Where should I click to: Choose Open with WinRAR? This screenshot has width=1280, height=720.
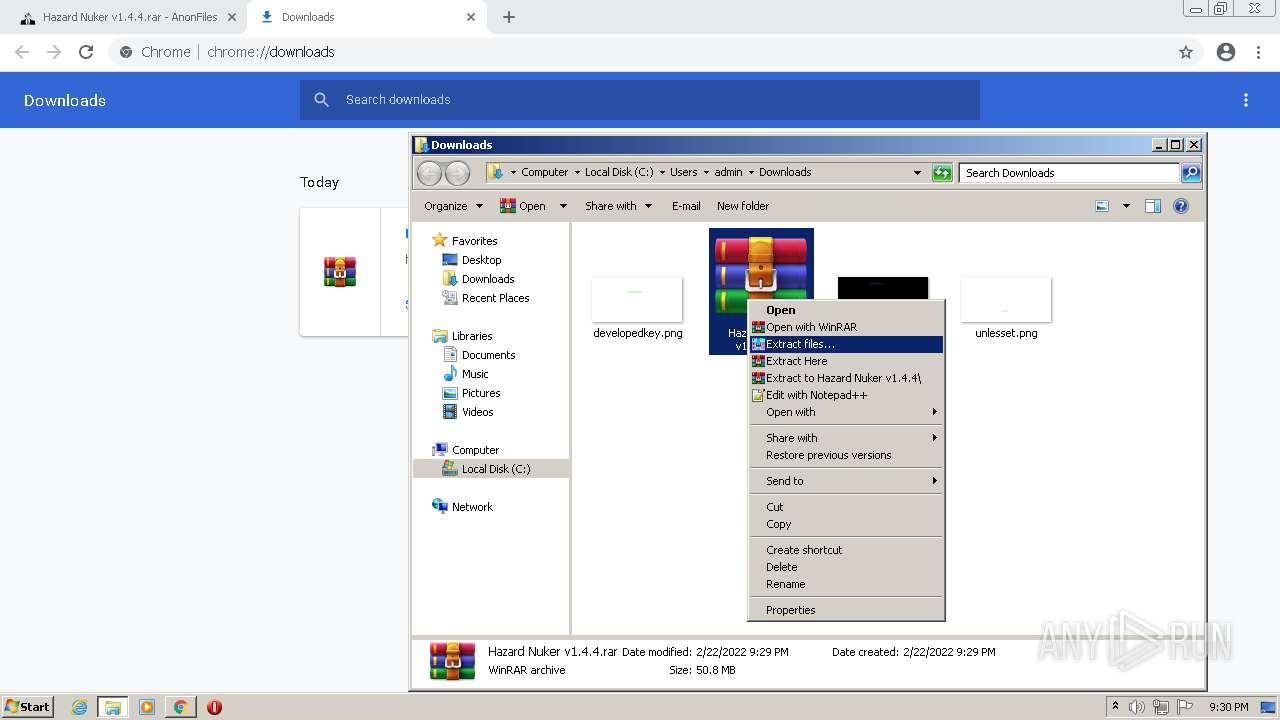(846, 327)
